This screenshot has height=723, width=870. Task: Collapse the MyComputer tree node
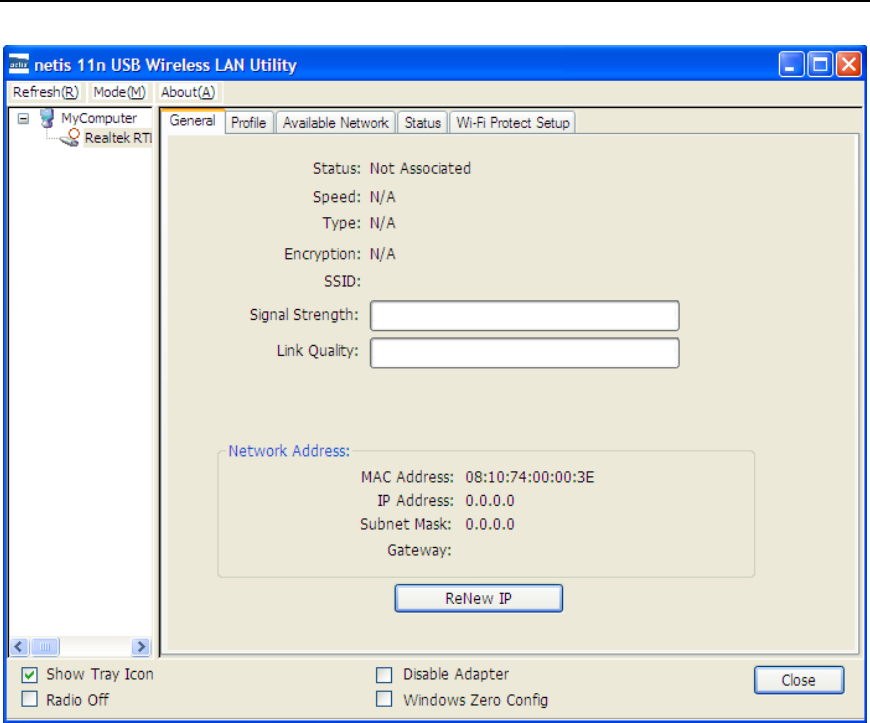(23, 118)
